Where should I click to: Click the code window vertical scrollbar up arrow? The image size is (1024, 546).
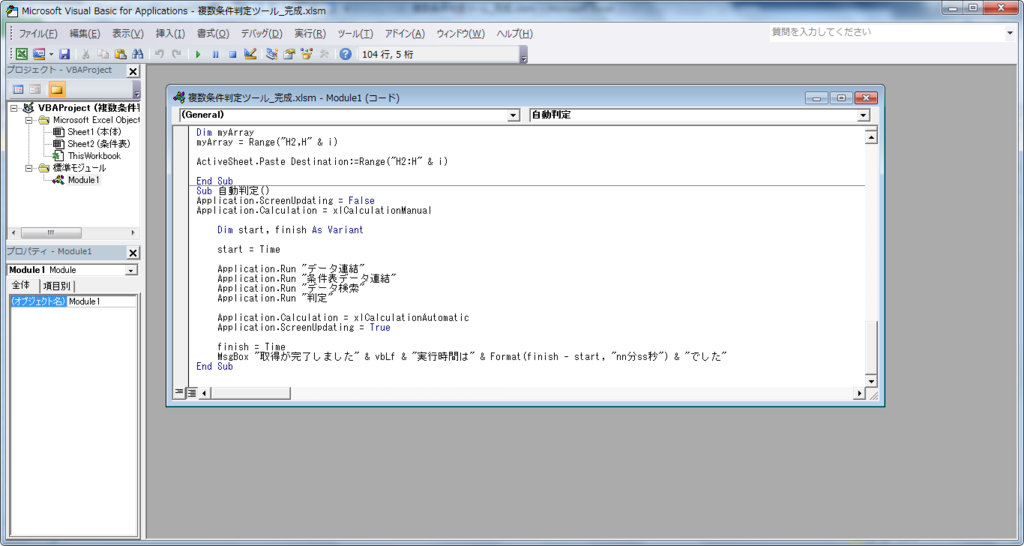(871, 137)
